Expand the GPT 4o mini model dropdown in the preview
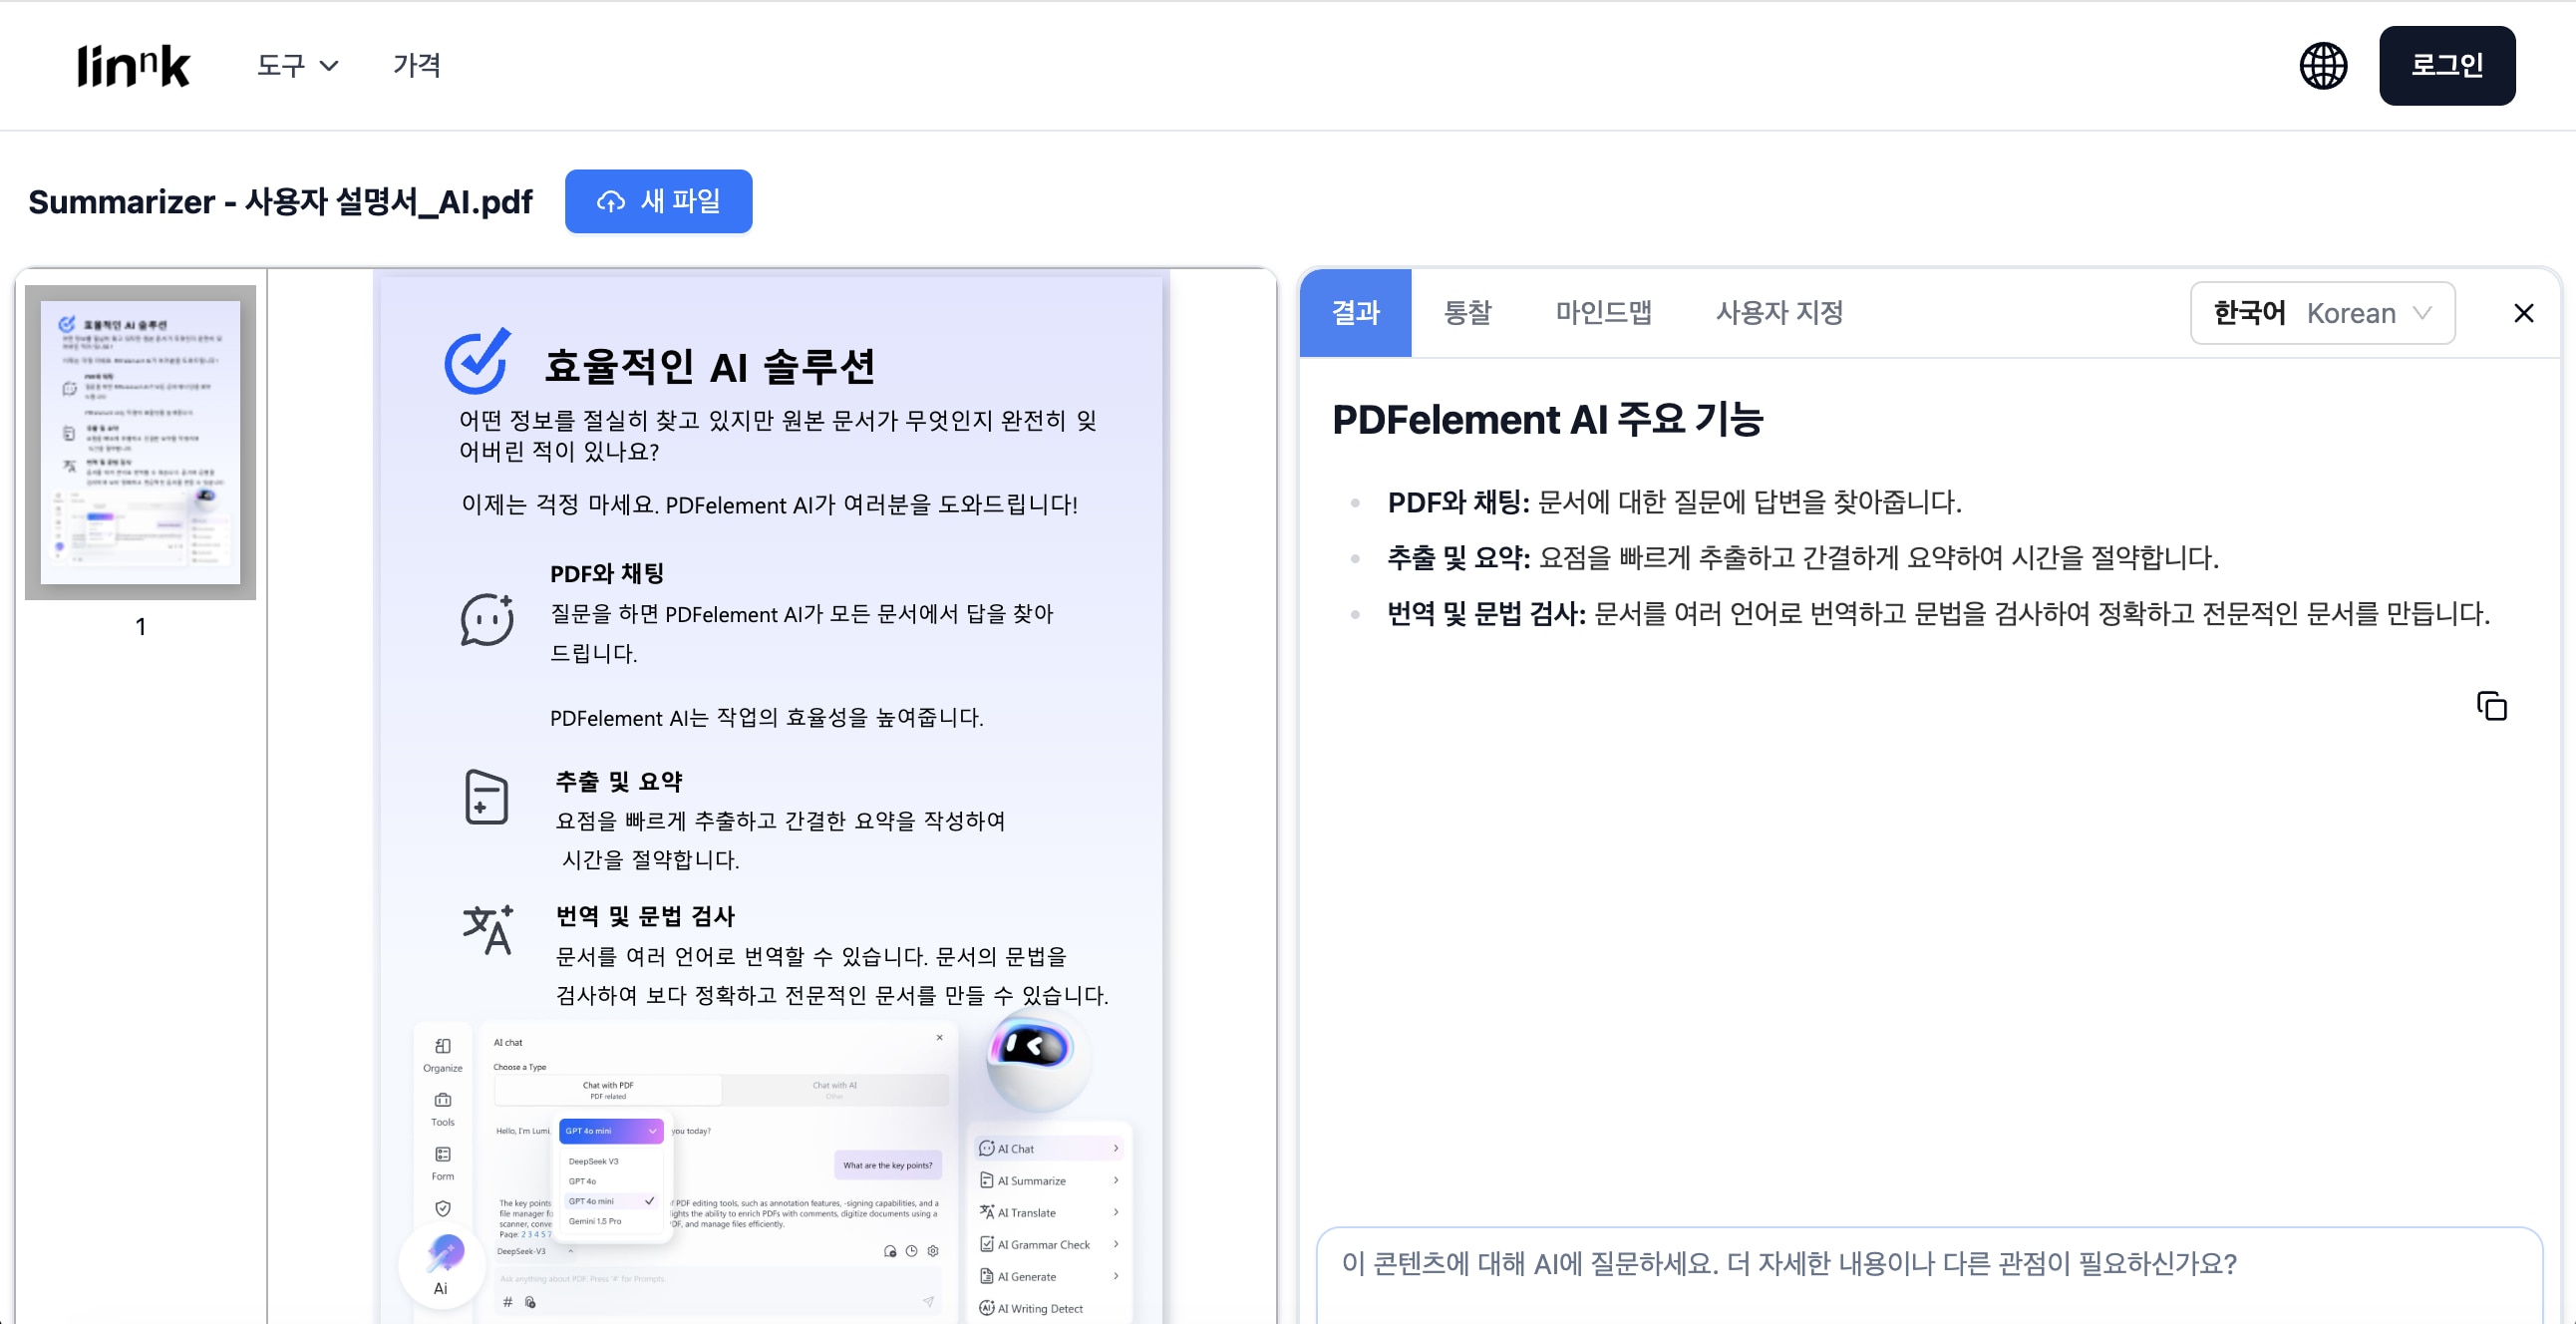The width and height of the screenshot is (2576, 1324). tap(610, 1131)
